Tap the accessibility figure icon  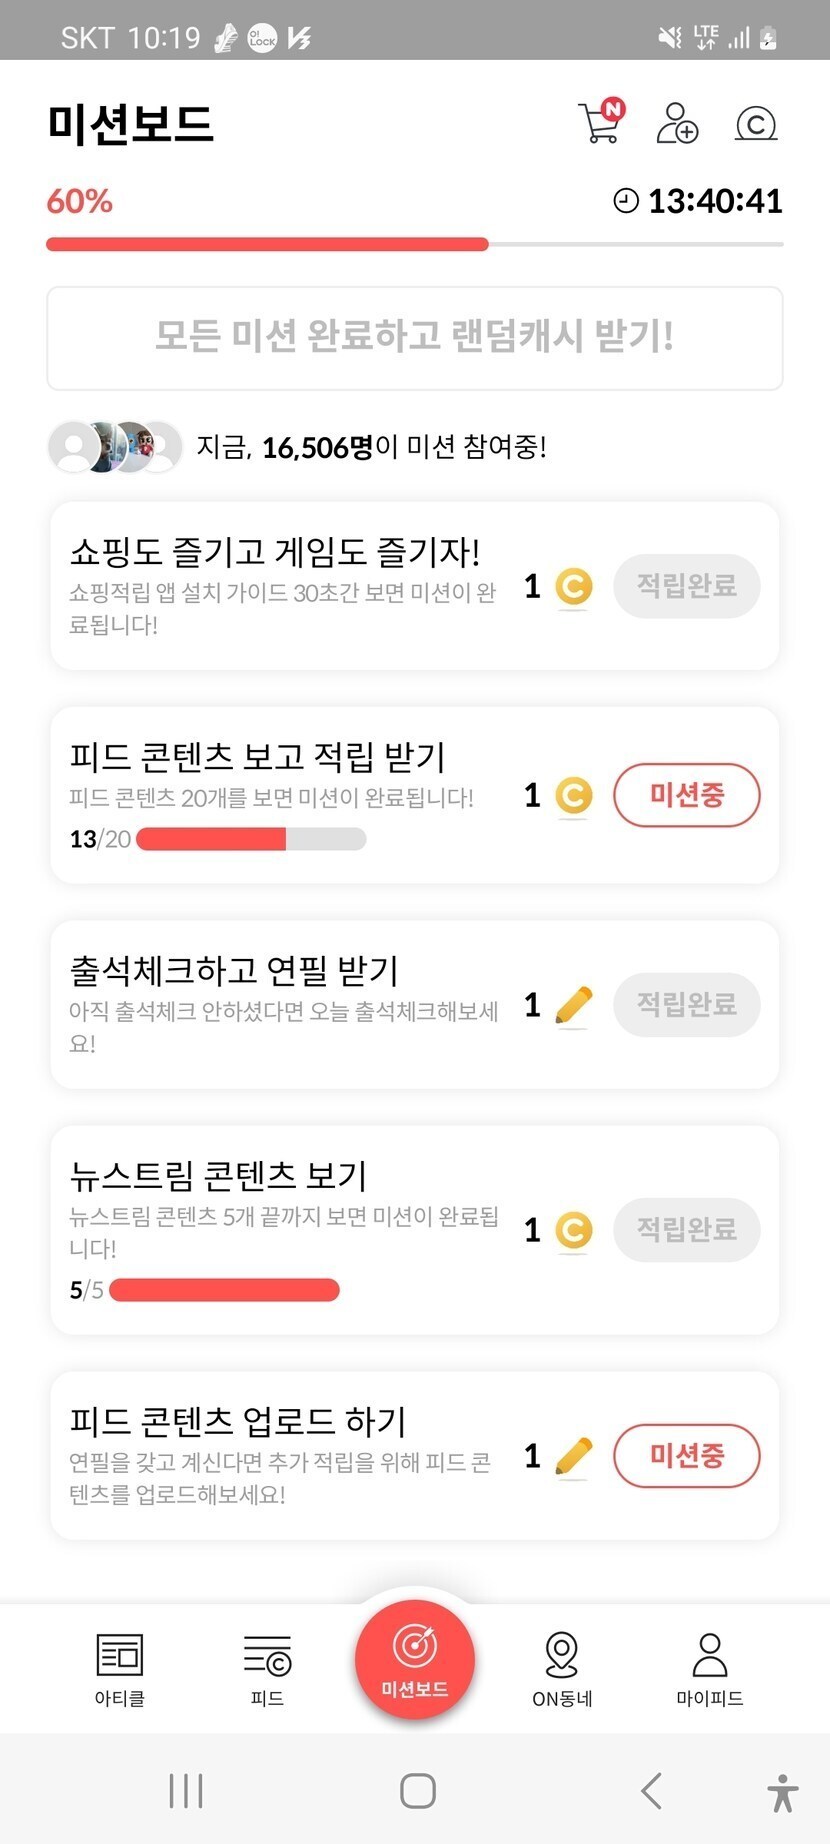click(x=783, y=1791)
